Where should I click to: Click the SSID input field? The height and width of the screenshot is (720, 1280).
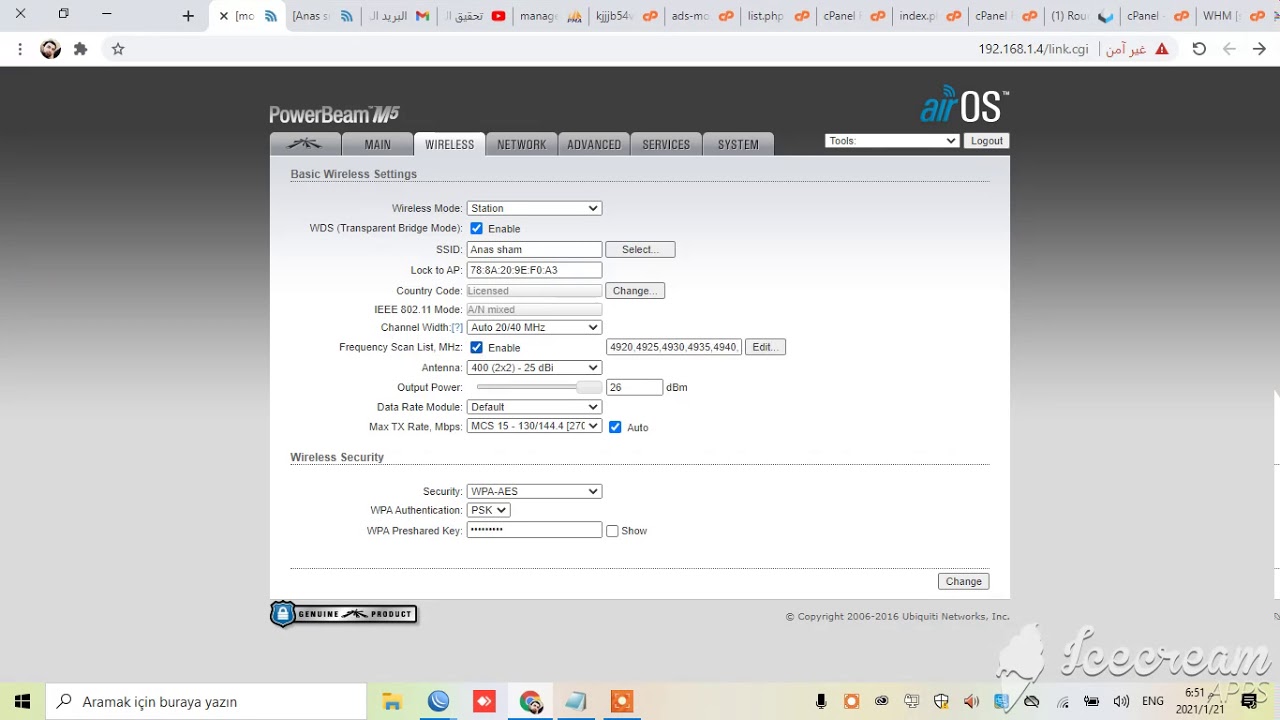tap(534, 249)
